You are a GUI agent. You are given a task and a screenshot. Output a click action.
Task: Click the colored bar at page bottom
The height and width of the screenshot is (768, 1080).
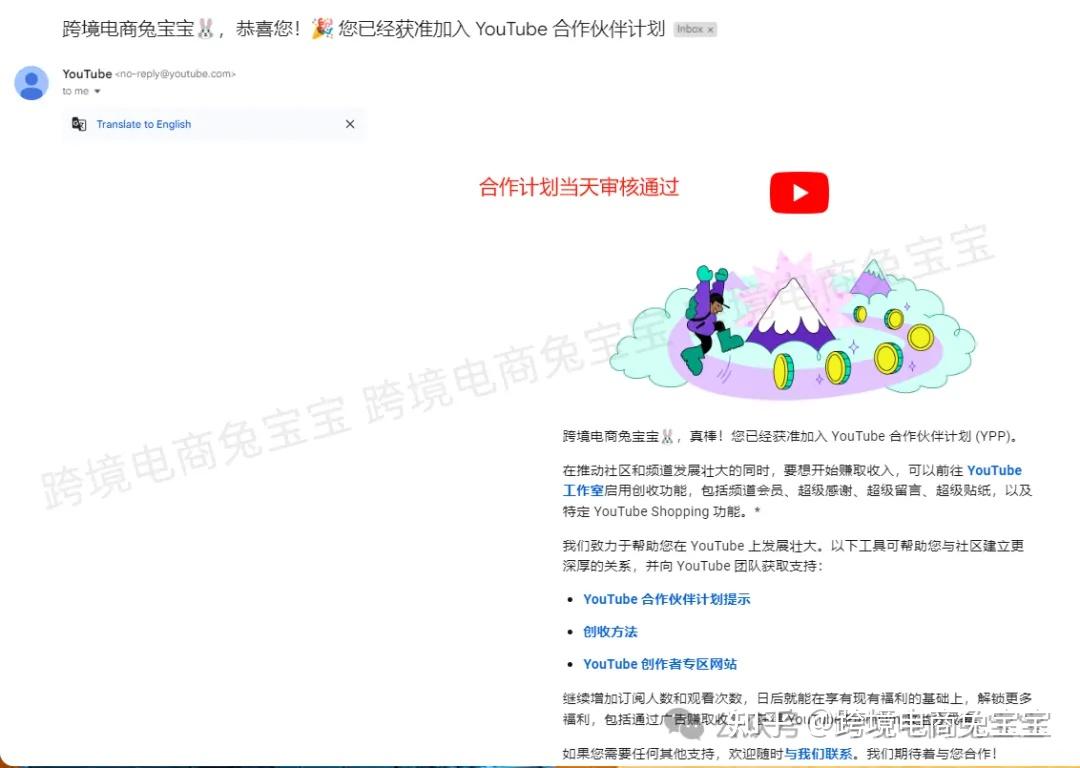540,765
